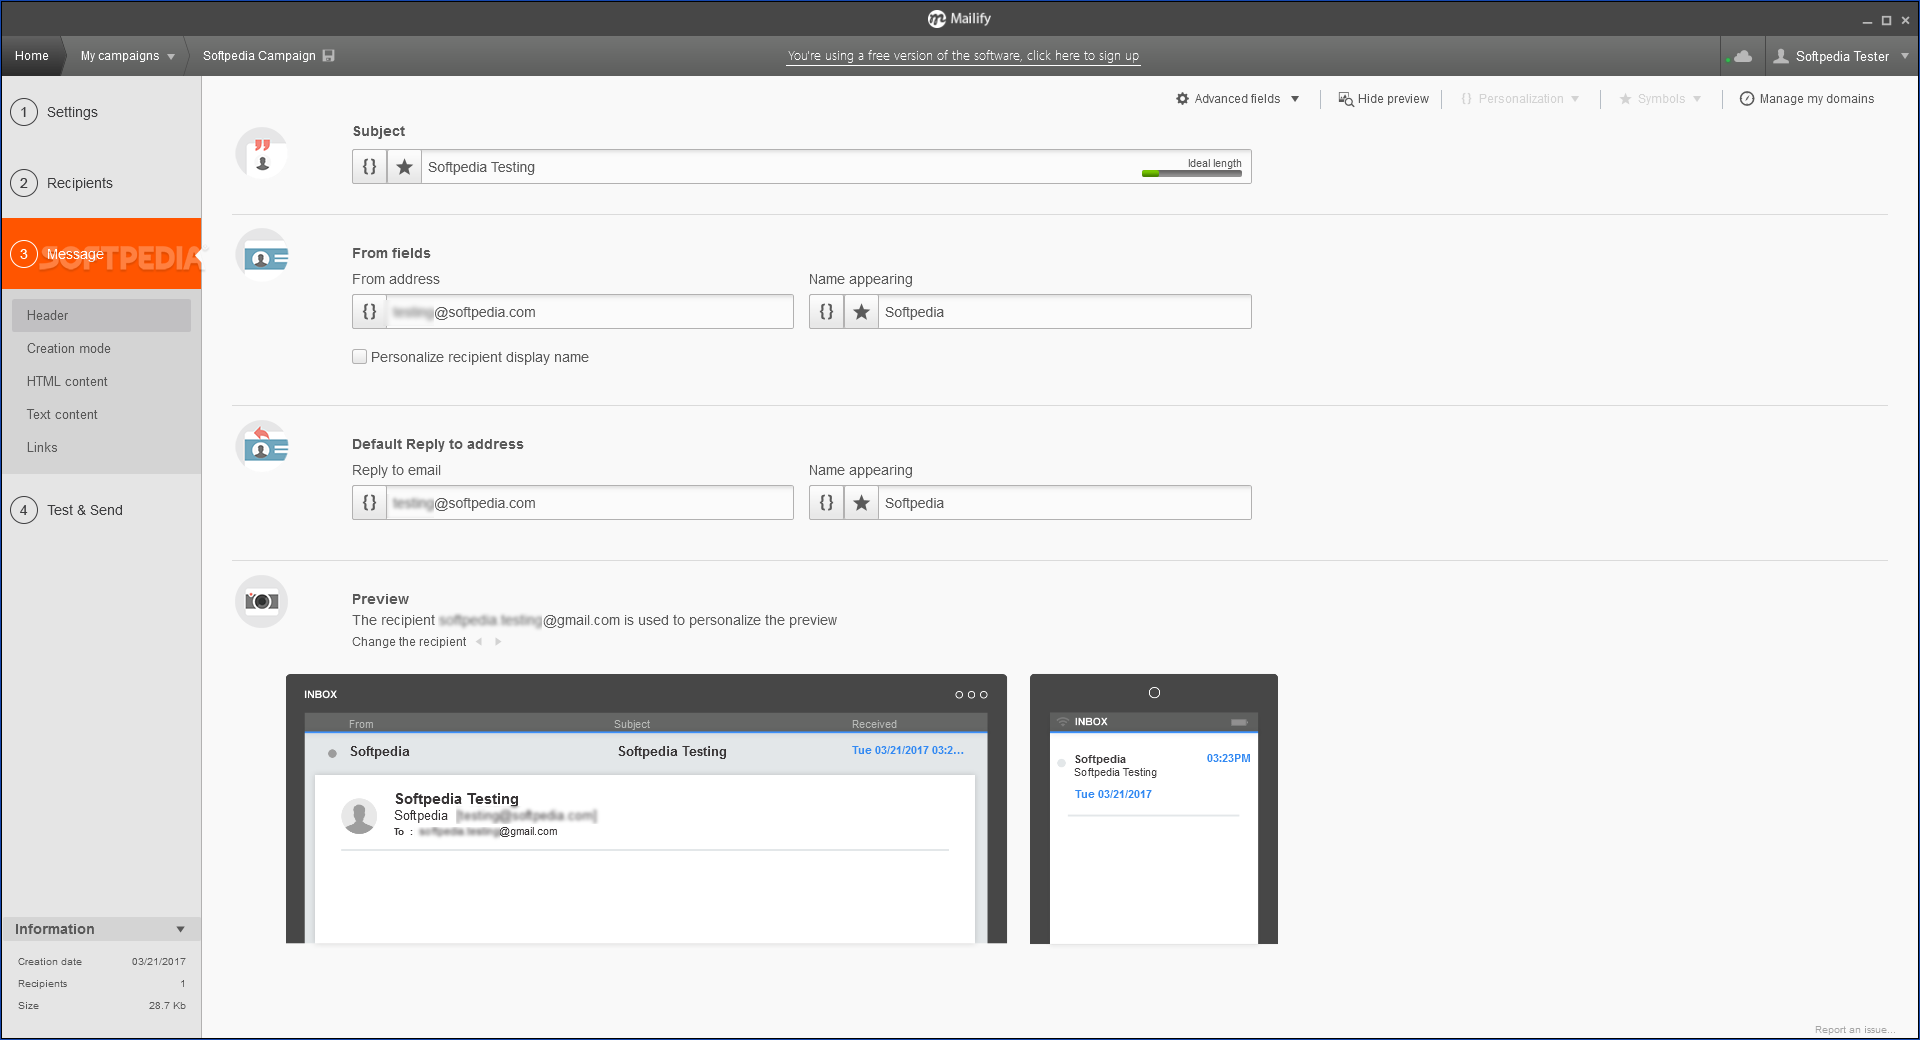1920x1040 pixels.
Task: Go to the Home tab
Action: coord(32,56)
